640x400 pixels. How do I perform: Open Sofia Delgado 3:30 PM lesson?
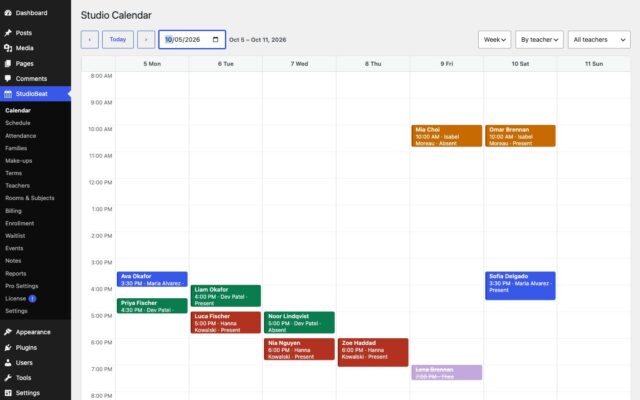point(520,286)
